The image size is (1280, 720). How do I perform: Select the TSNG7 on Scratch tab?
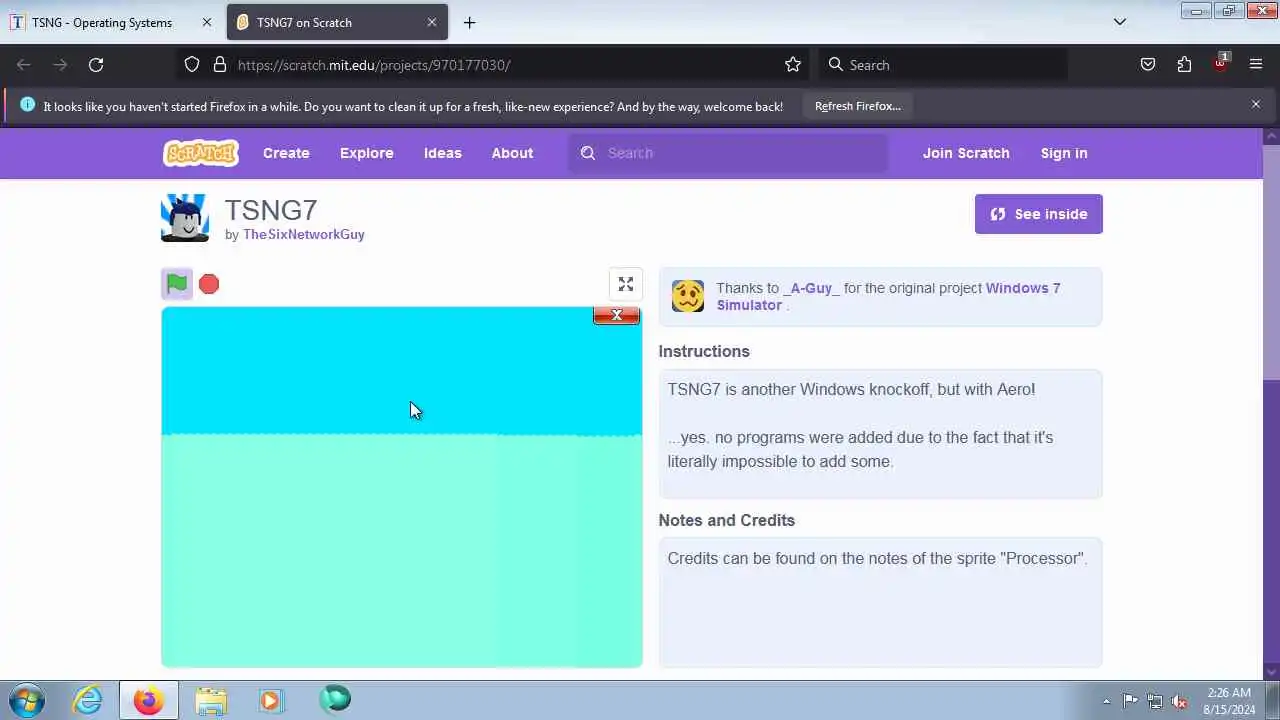(x=337, y=22)
